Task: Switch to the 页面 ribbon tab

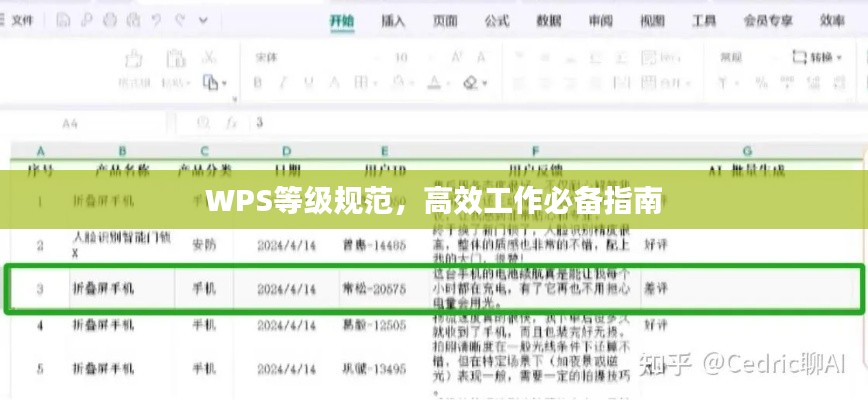Action: click(445, 21)
